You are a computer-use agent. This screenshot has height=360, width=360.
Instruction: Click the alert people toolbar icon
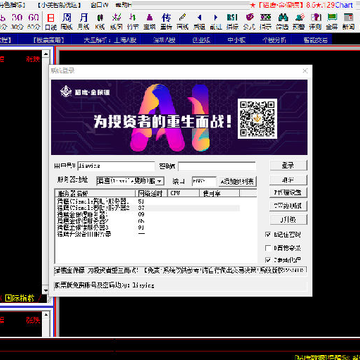point(299,21)
